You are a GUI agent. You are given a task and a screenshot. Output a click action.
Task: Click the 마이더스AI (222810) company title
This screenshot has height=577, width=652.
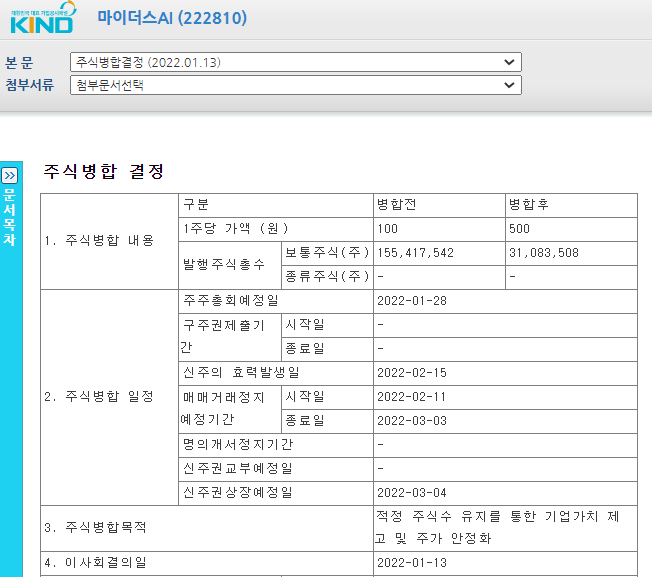click(172, 18)
